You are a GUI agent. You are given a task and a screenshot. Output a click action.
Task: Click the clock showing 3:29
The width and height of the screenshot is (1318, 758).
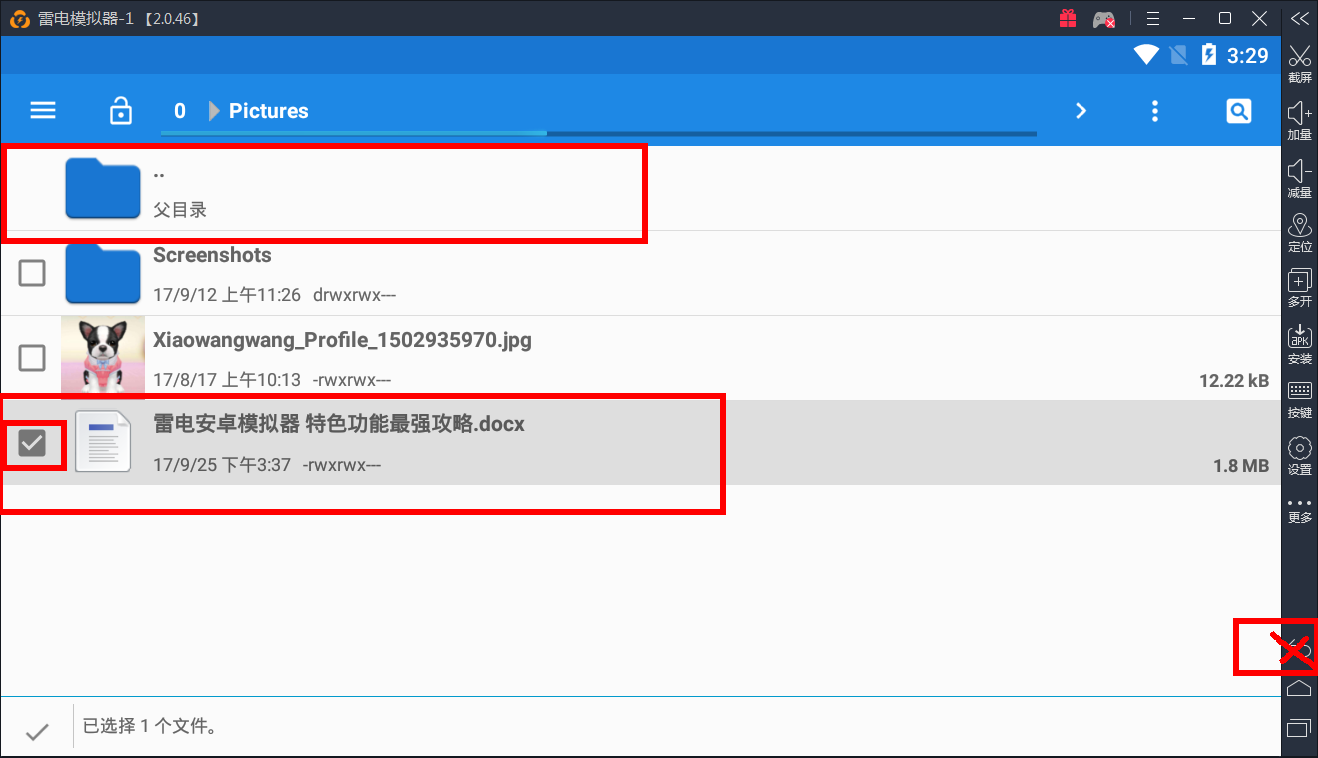coord(1248,56)
